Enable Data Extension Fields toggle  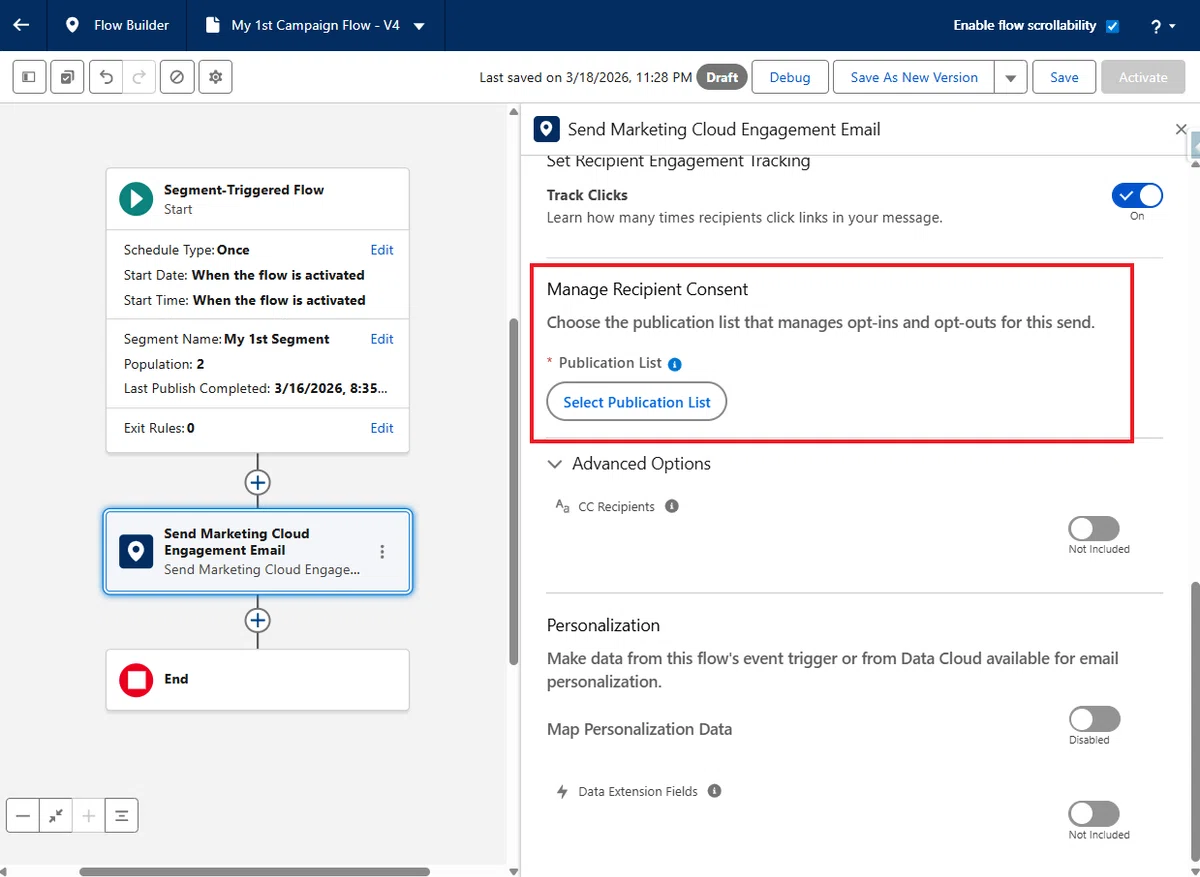[x=1094, y=813]
